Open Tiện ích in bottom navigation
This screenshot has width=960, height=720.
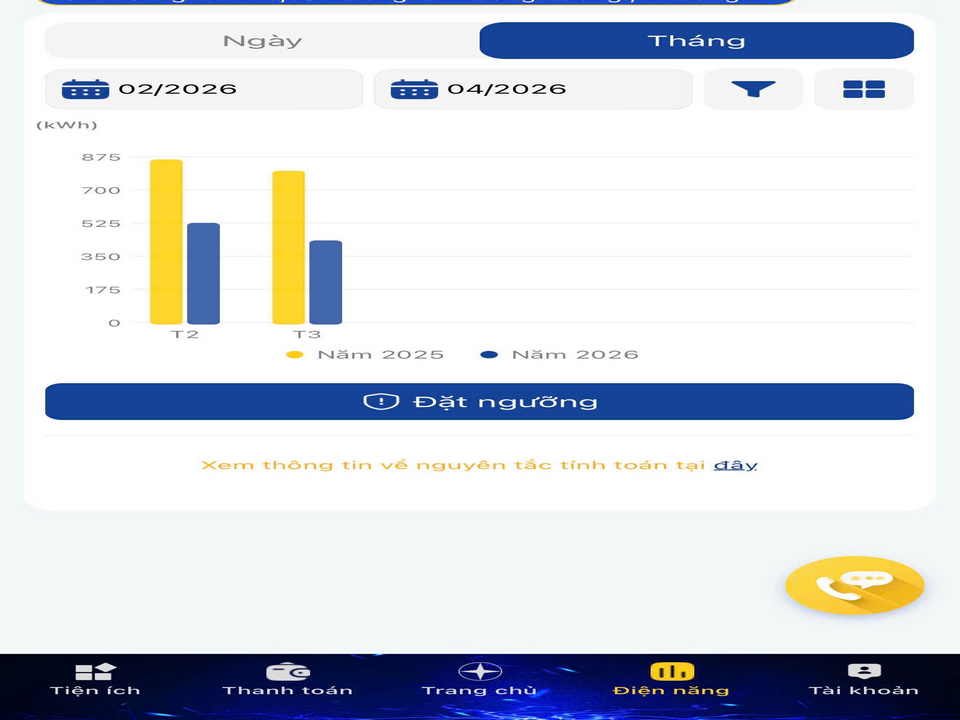95,679
